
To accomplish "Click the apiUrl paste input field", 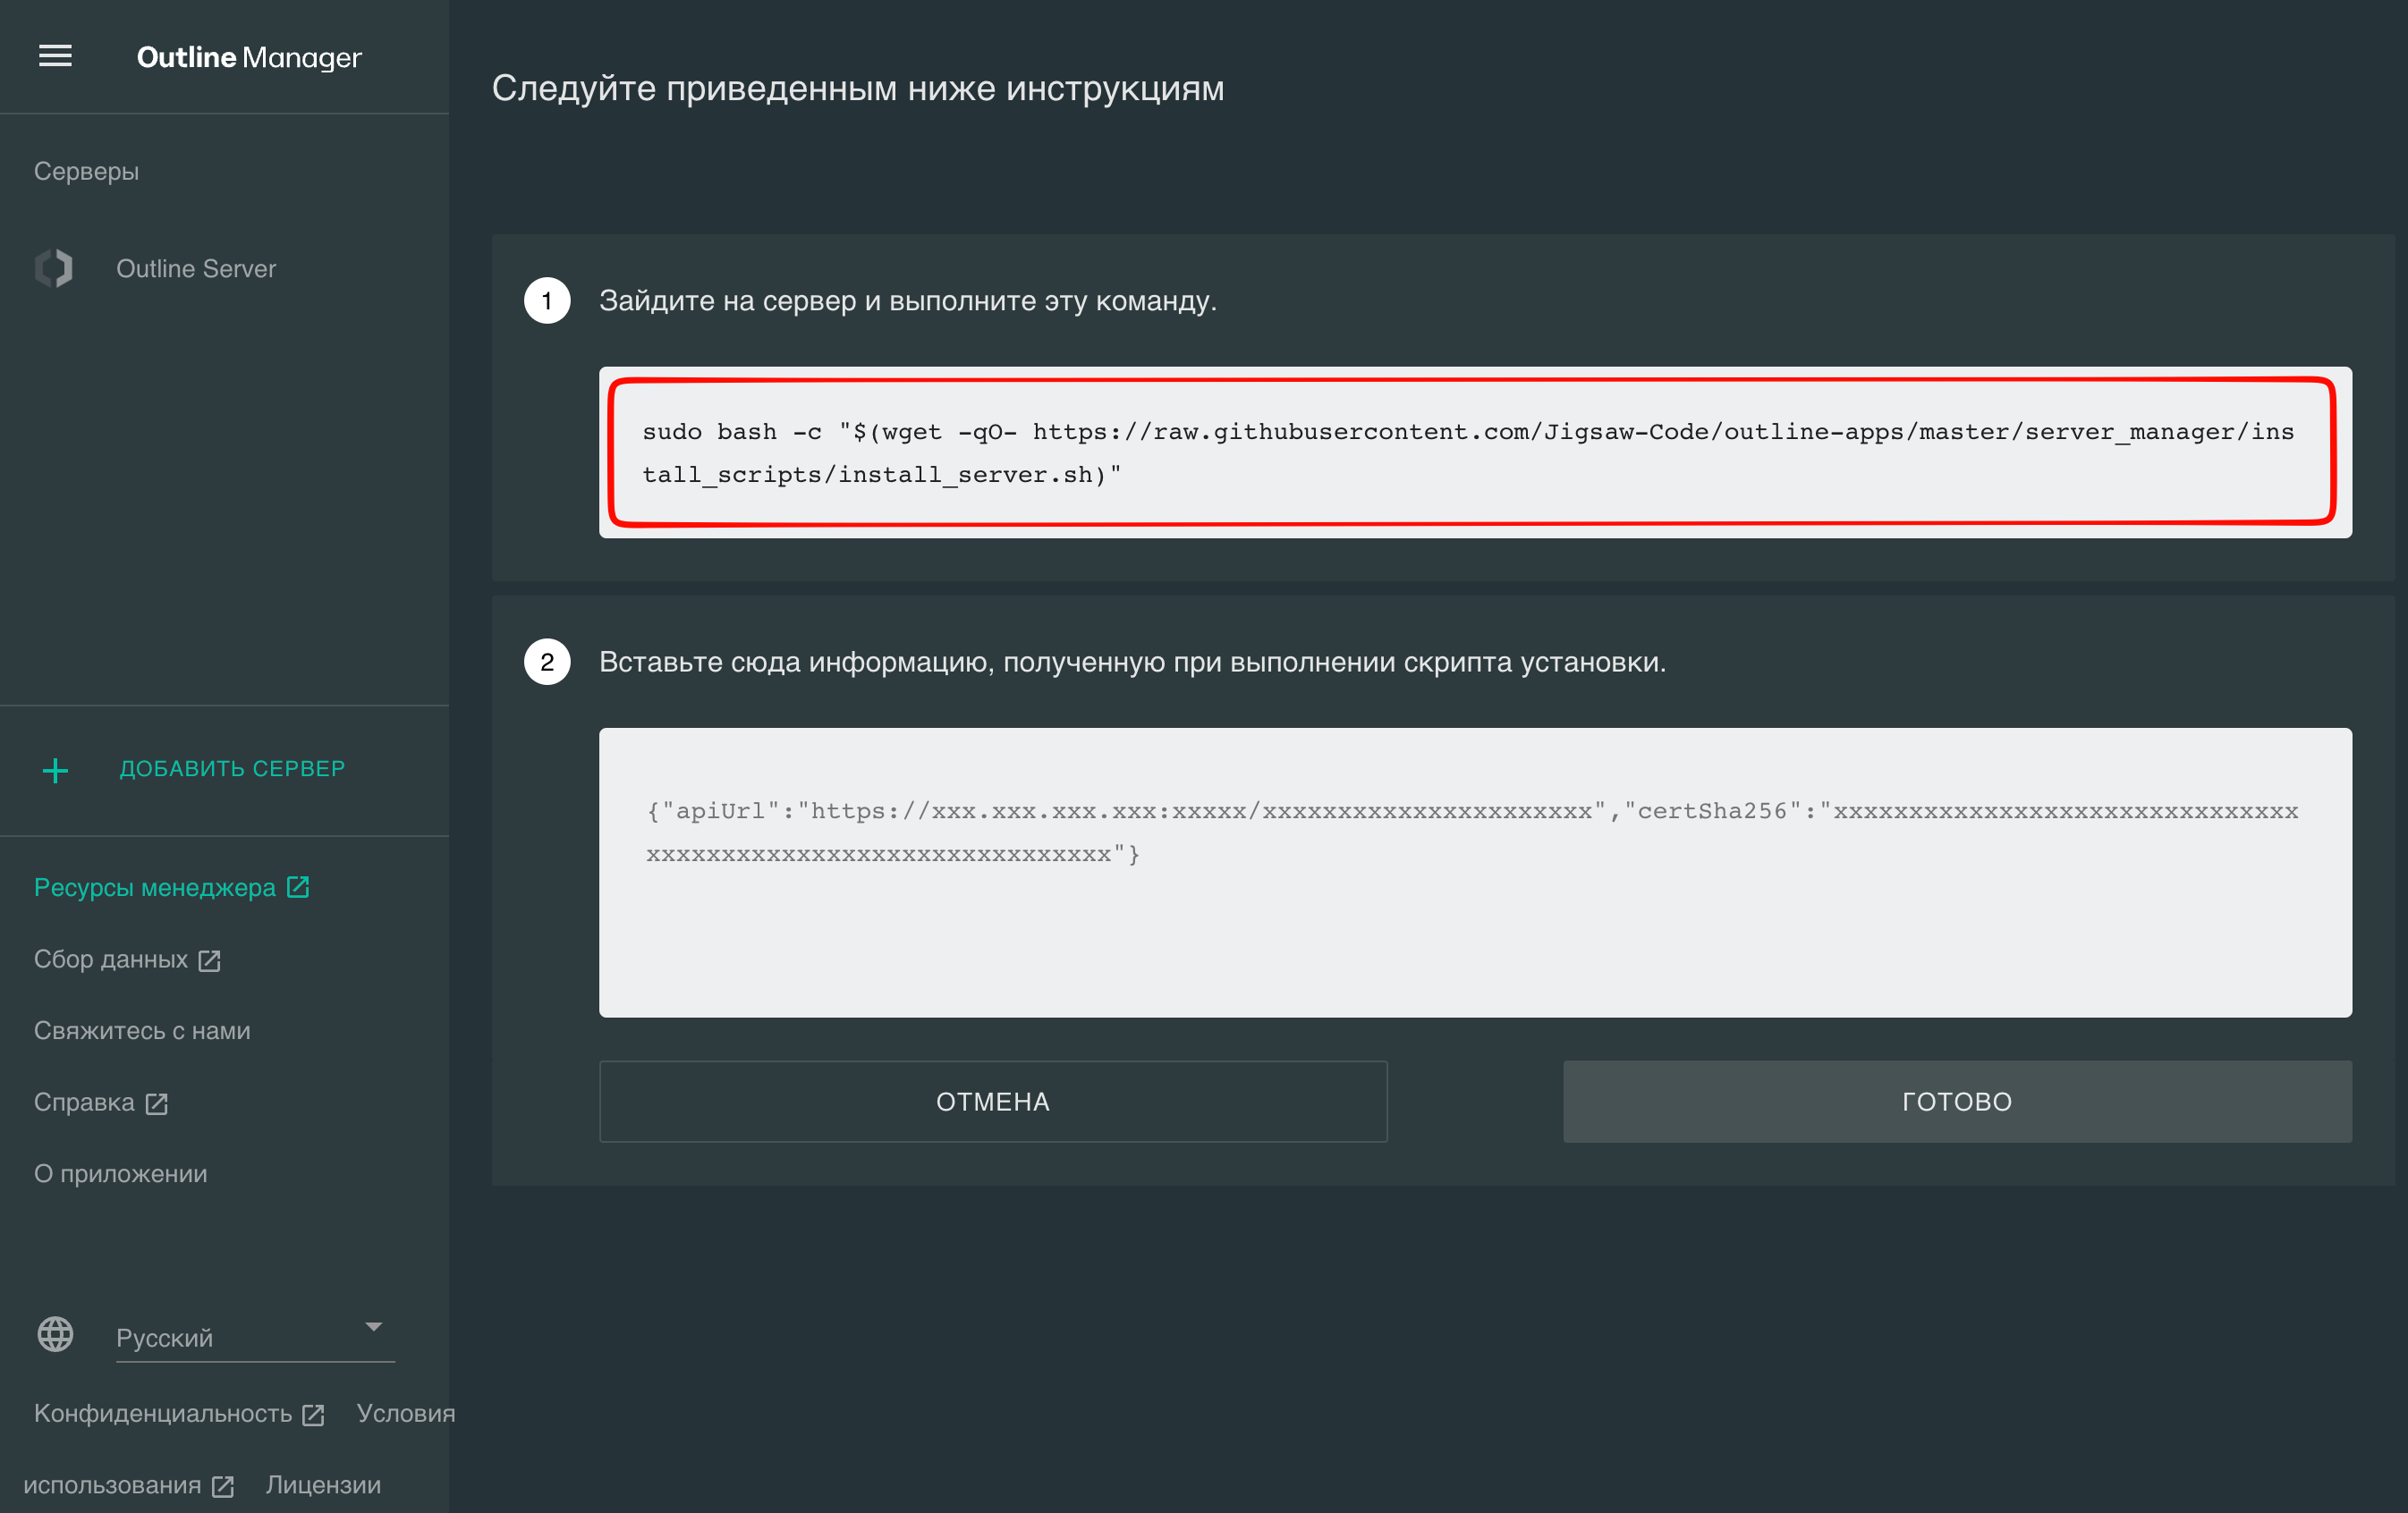I will click(1474, 872).
